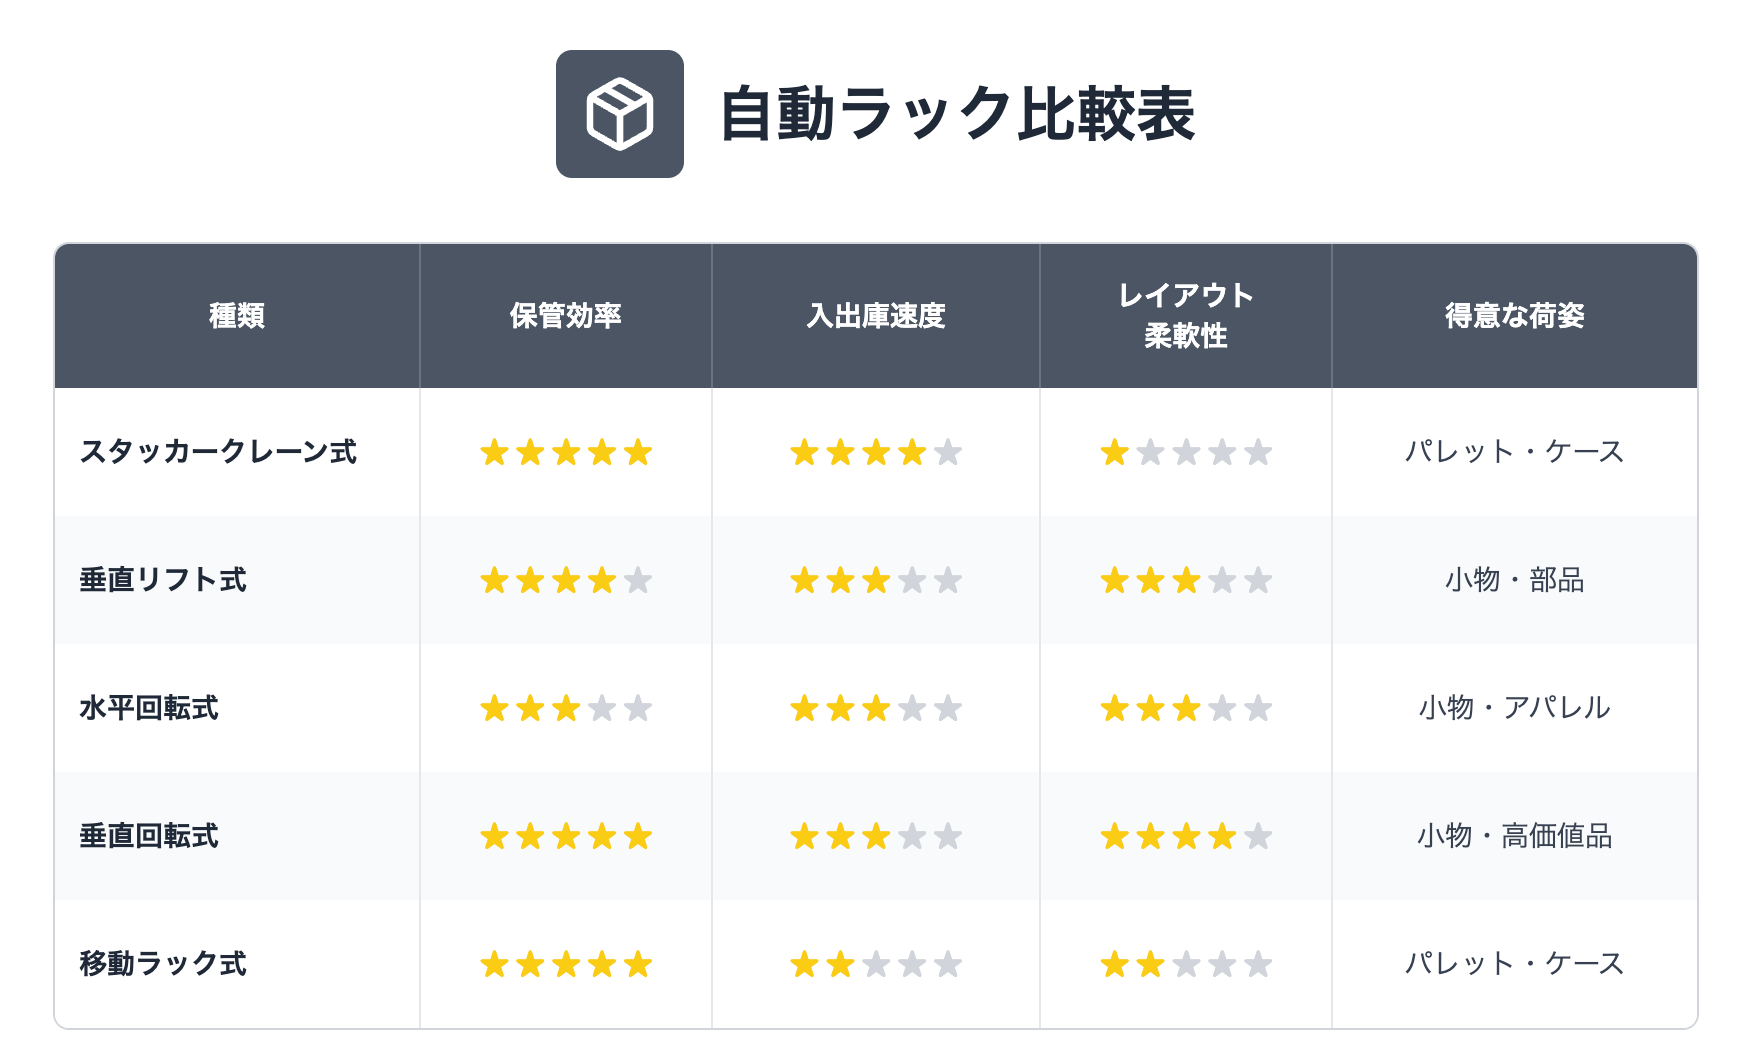This screenshot has height=1056, width=1760.
Task: Click the レイアウト柔軟性 star rating for 垂直回転式
Action: tap(1186, 837)
